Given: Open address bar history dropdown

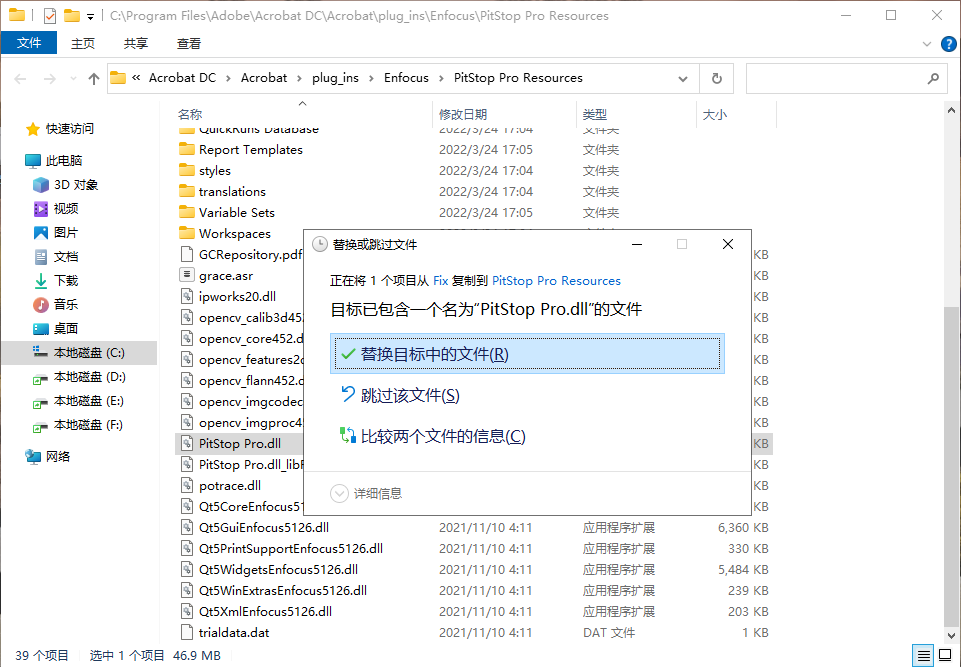Looking at the screenshot, I should pos(683,78).
